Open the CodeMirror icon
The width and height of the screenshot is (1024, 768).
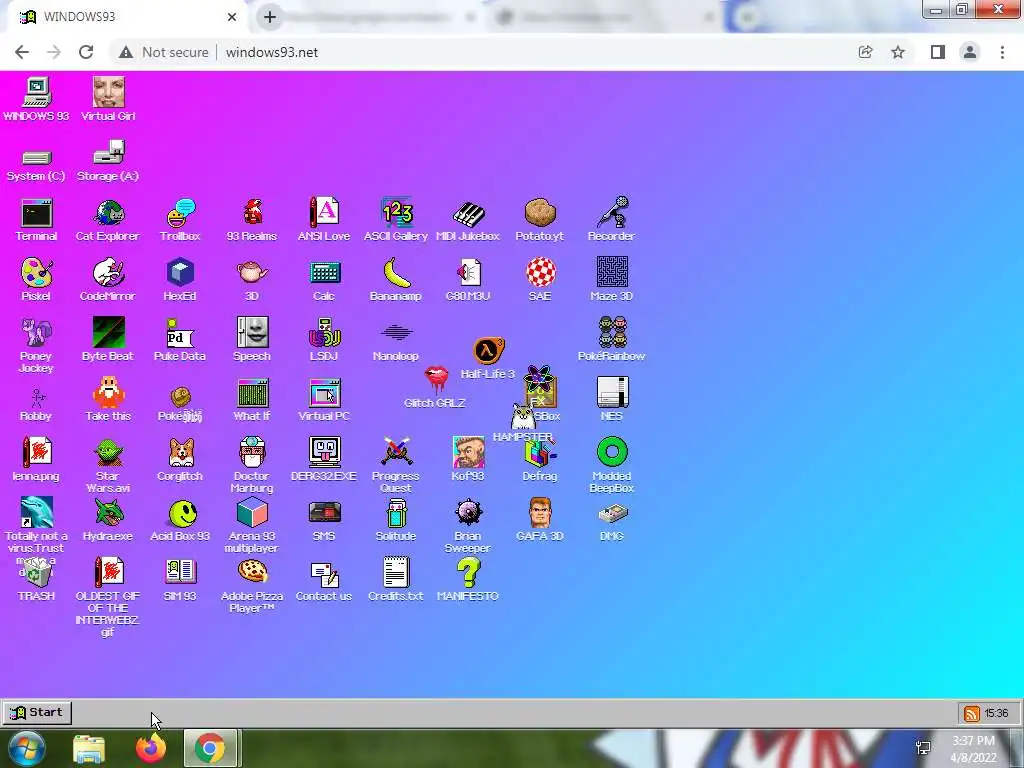pyautogui.click(x=108, y=273)
